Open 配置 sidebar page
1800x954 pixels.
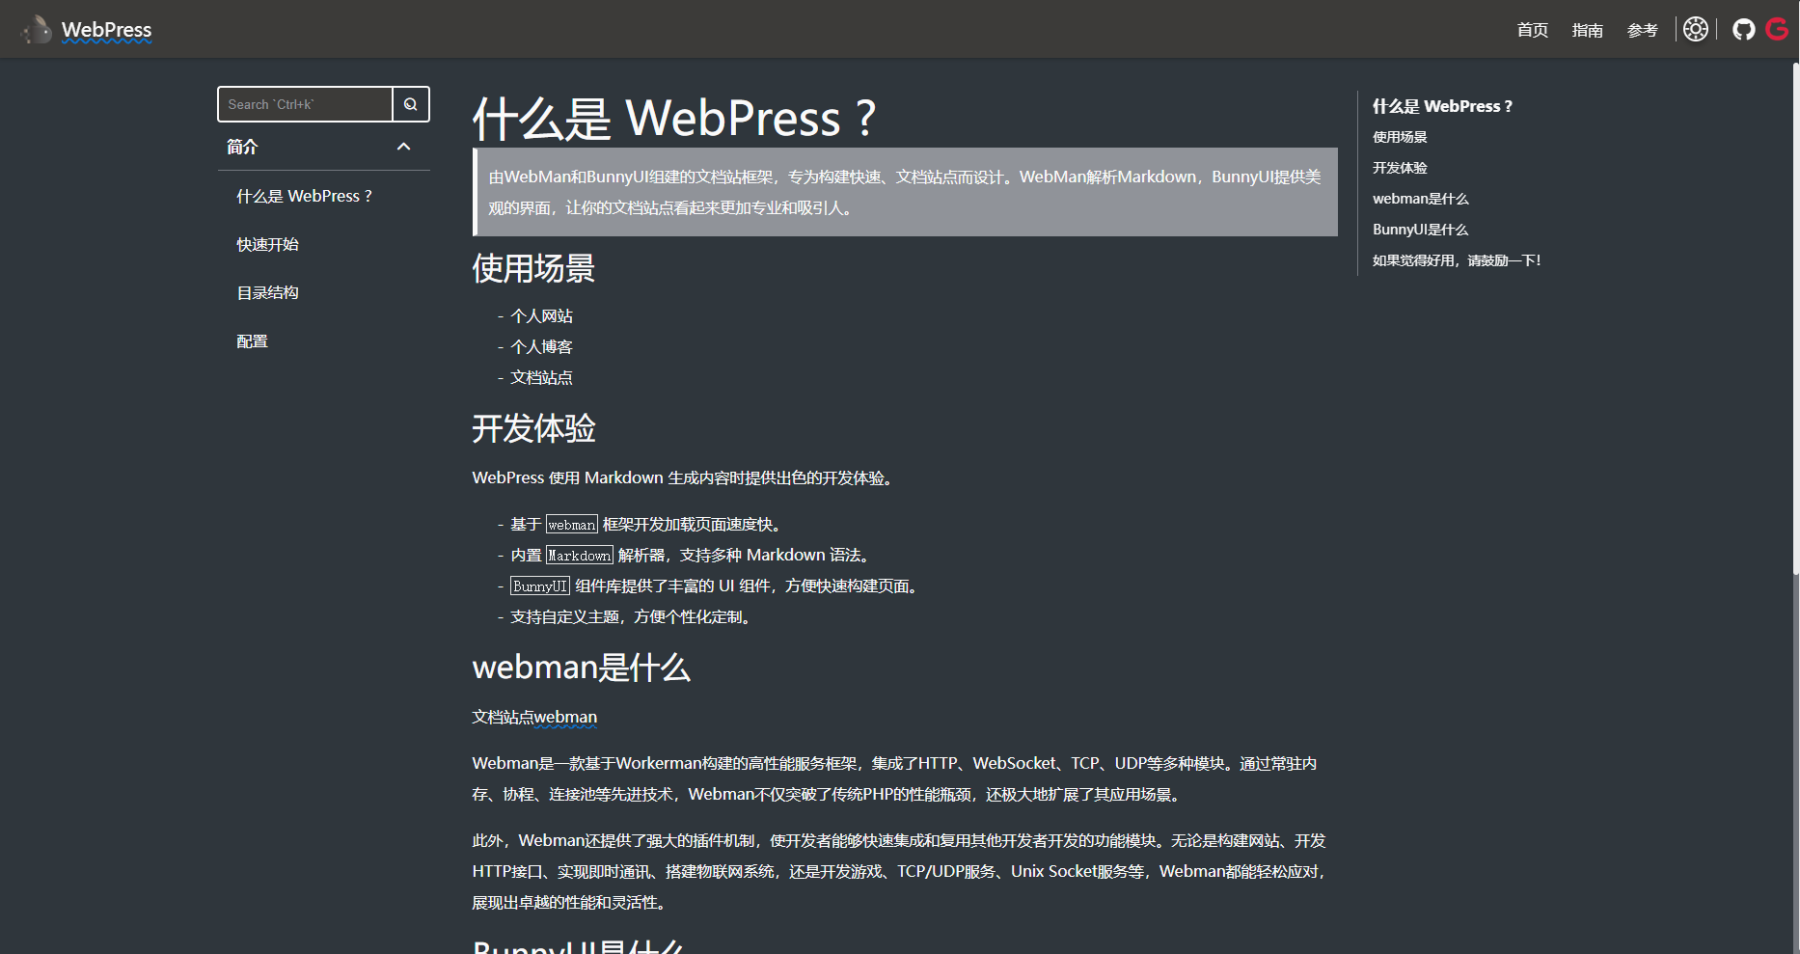(x=252, y=341)
